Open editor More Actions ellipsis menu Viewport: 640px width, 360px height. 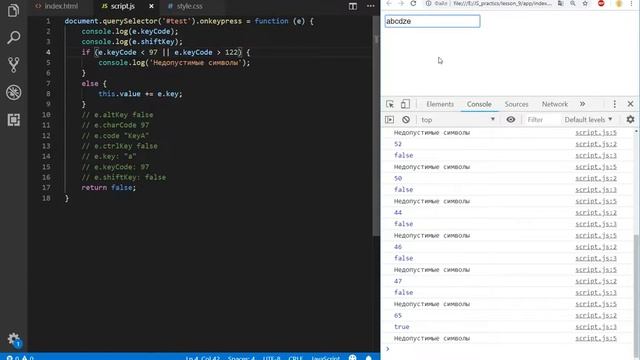pyautogui.click(x=371, y=6)
